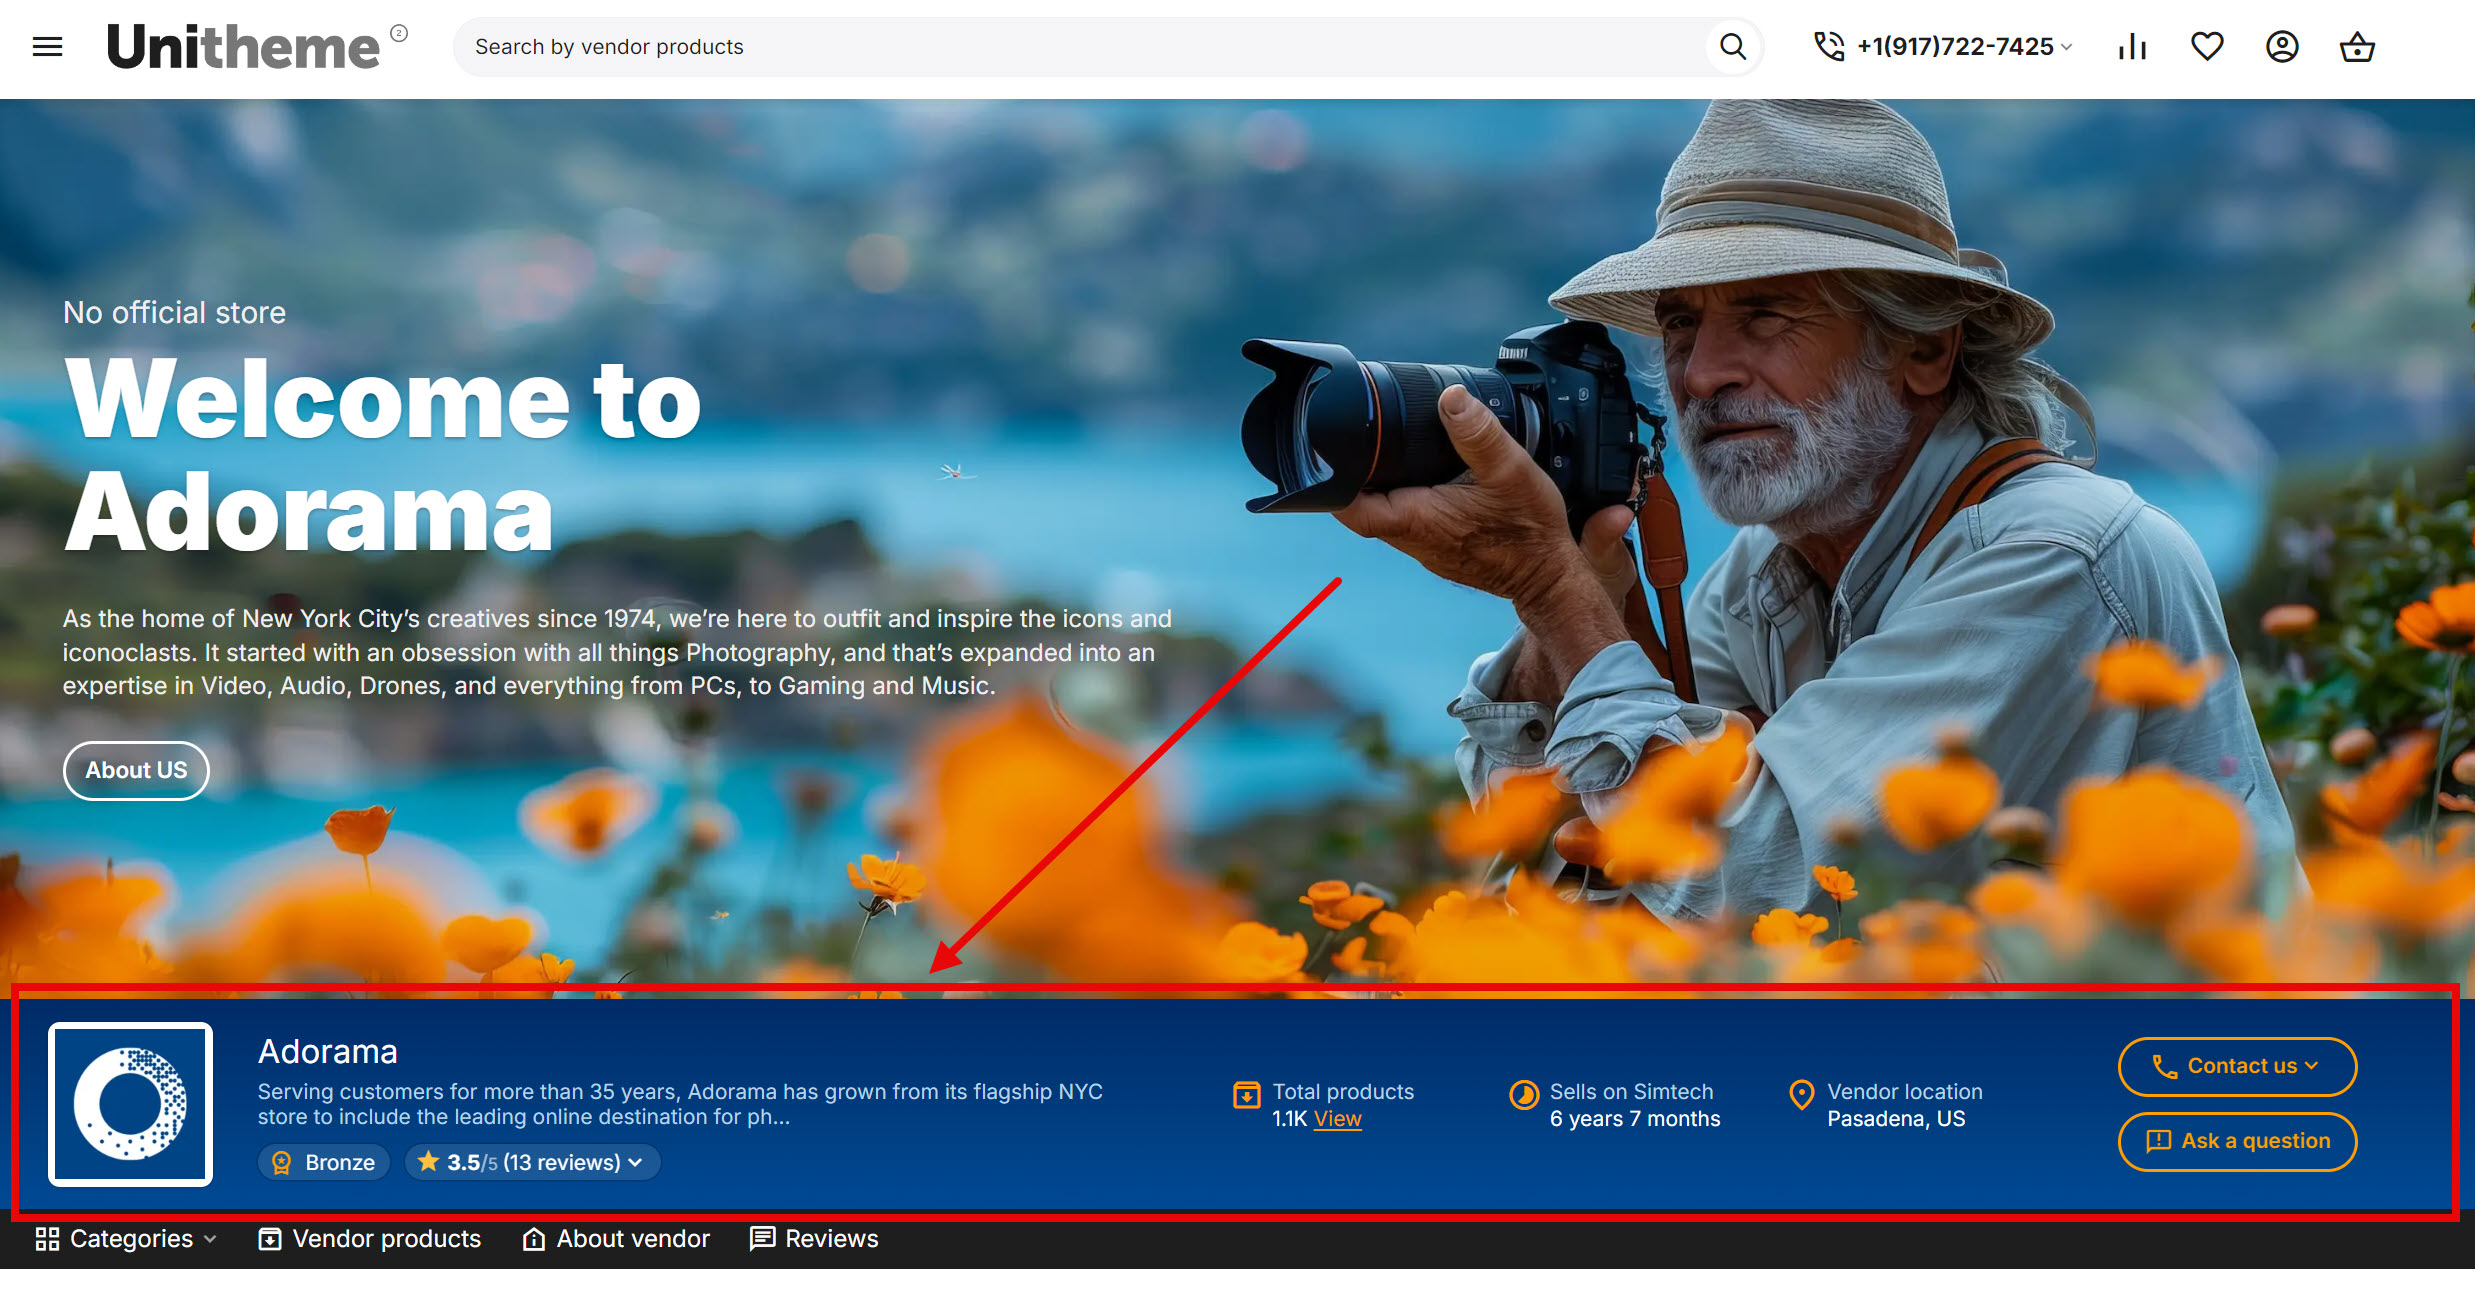Open the shopping cart icon
Image resolution: width=2475 pixels, height=1297 pixels.
2357,46
